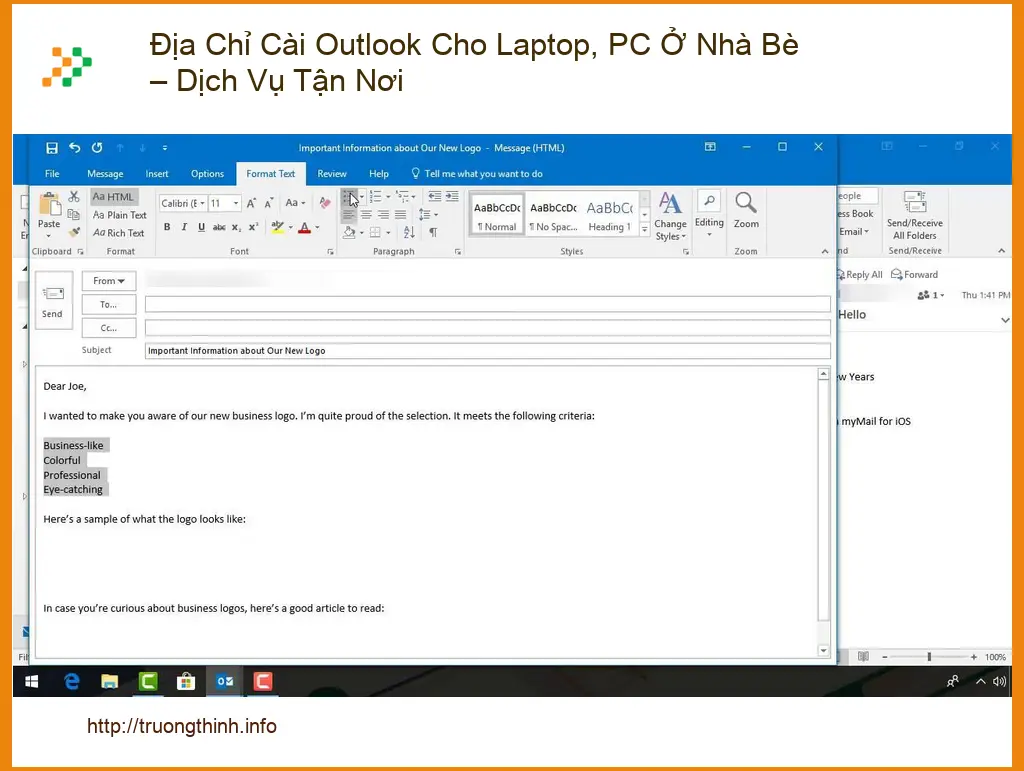Click the Send envelope button
The height and width of the screenshot is (771, 1024).
(x=53, y=301)
